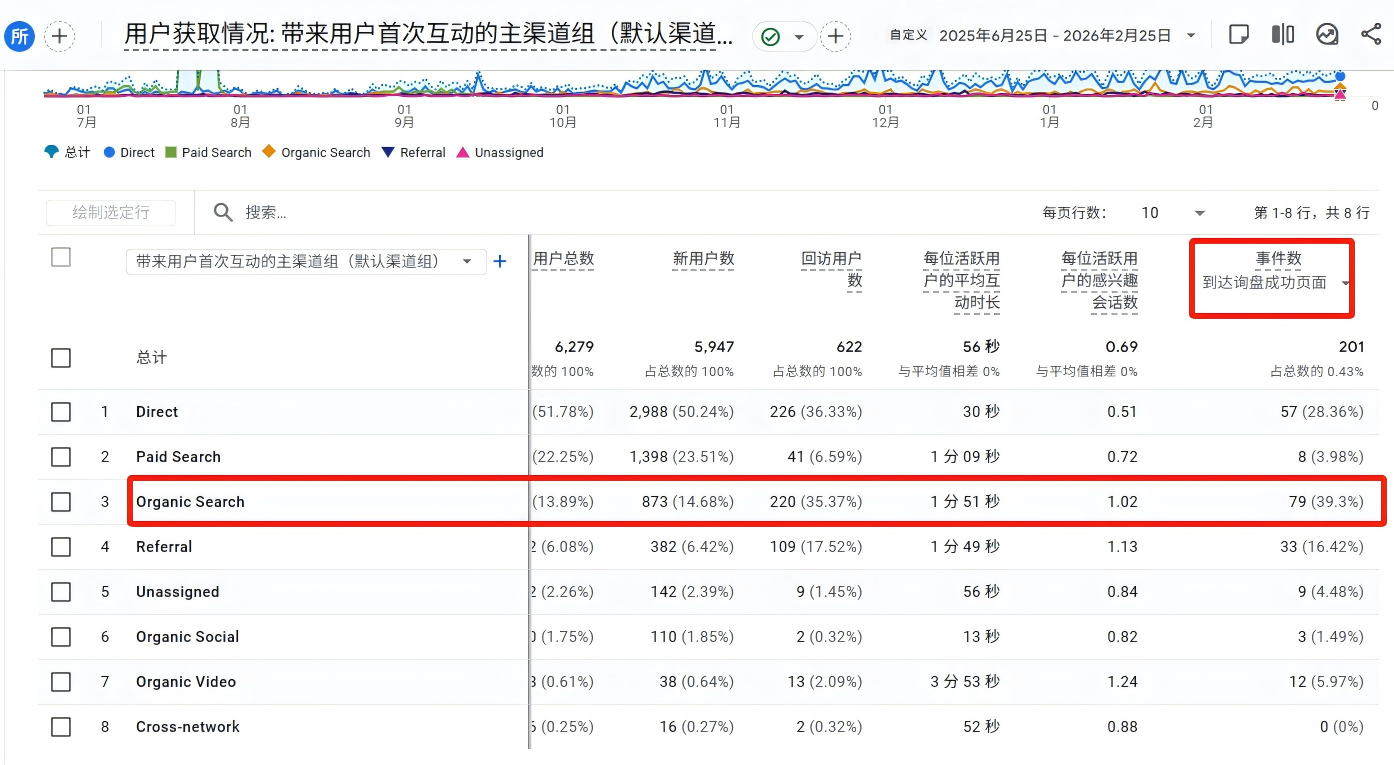Toggle the Paid Search legend swatch
This screenshot has width=1394, height=765.
pos(171,153)
